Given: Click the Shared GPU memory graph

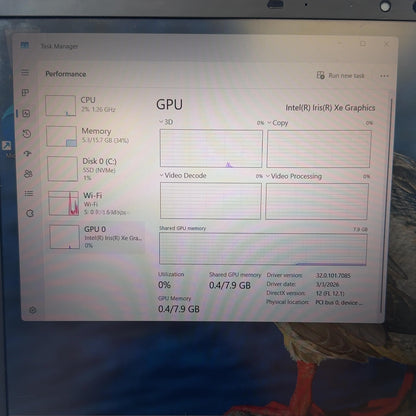Looking at the screenshot, I should tap(263, 249).
